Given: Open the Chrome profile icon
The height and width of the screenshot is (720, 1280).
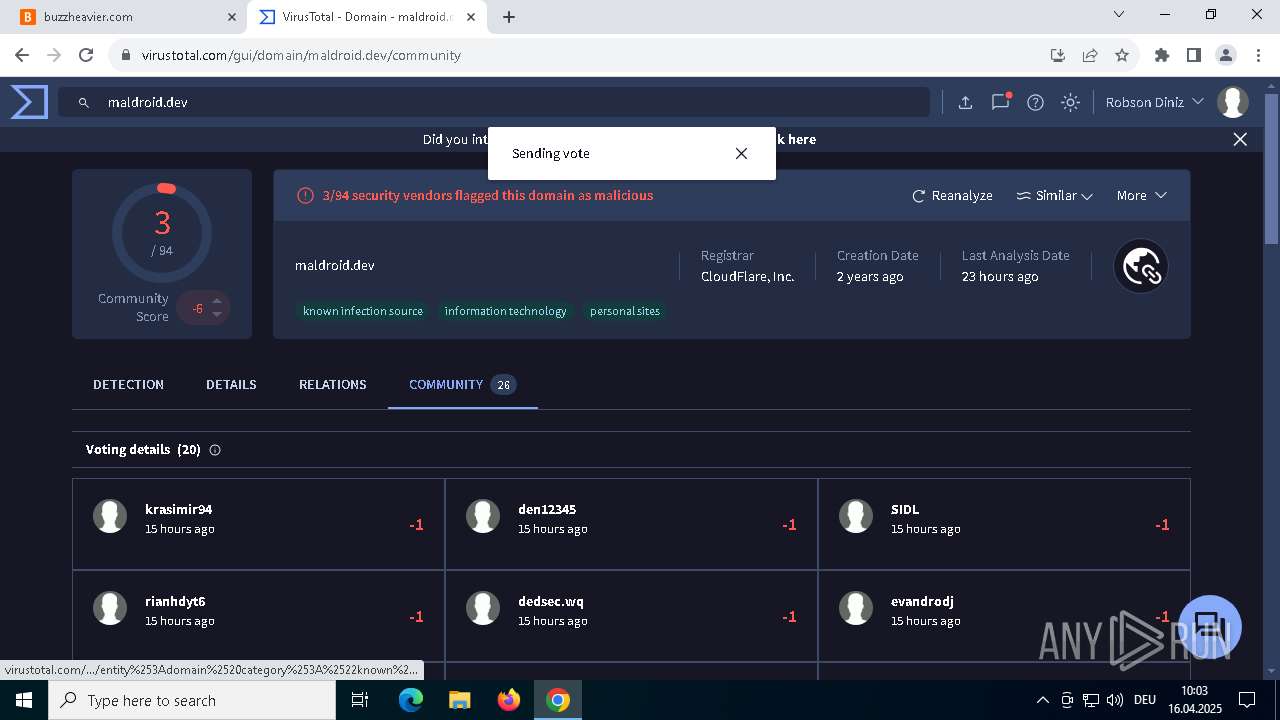Looking at the screenshot, I should tap(1225, 55).
